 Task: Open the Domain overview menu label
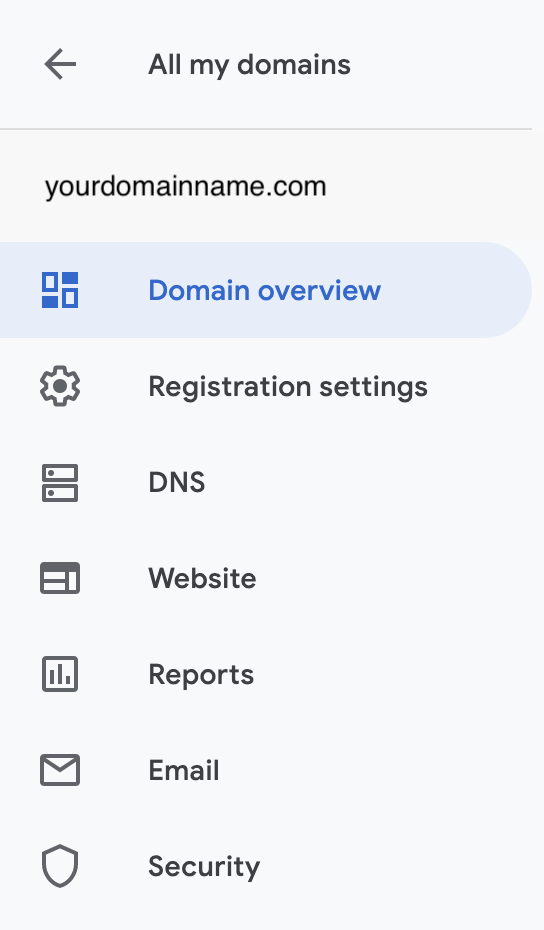[x=265, y=290]
